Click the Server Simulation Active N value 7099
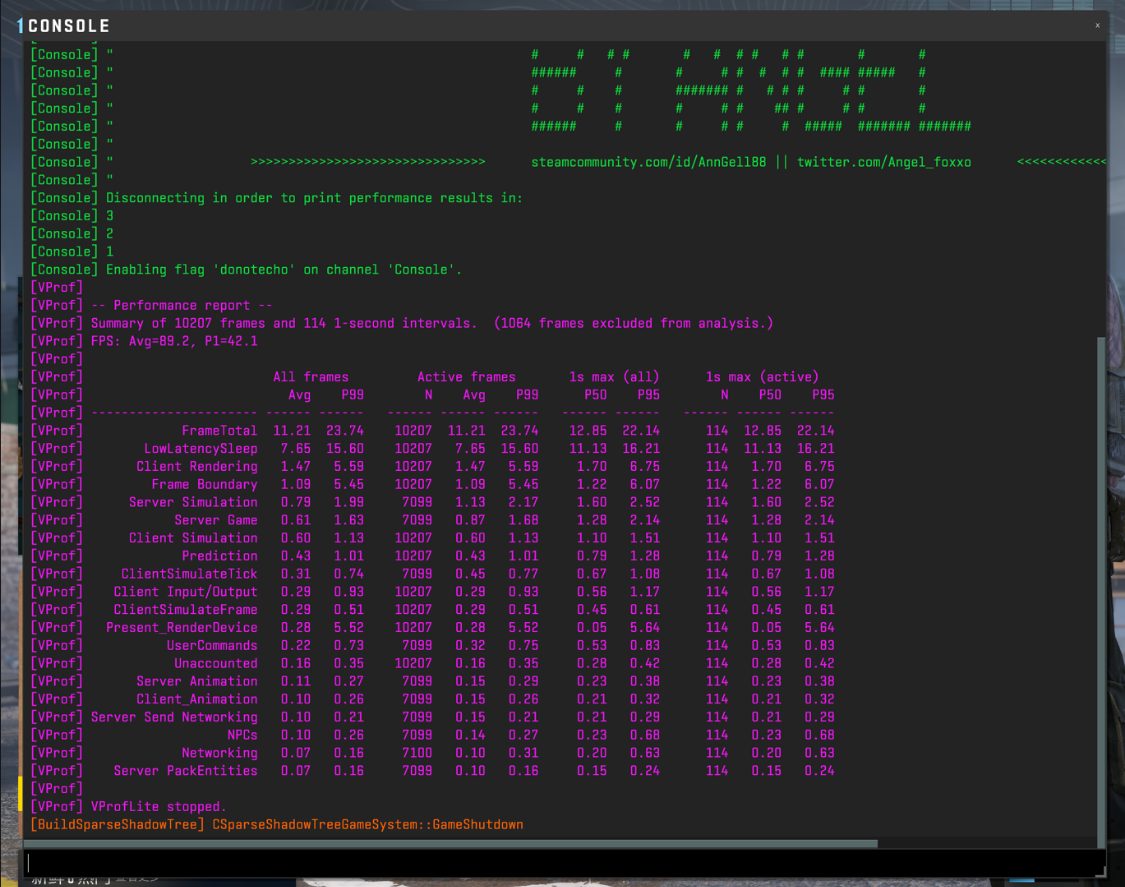 pyautogui.click(x=417, y=502)
